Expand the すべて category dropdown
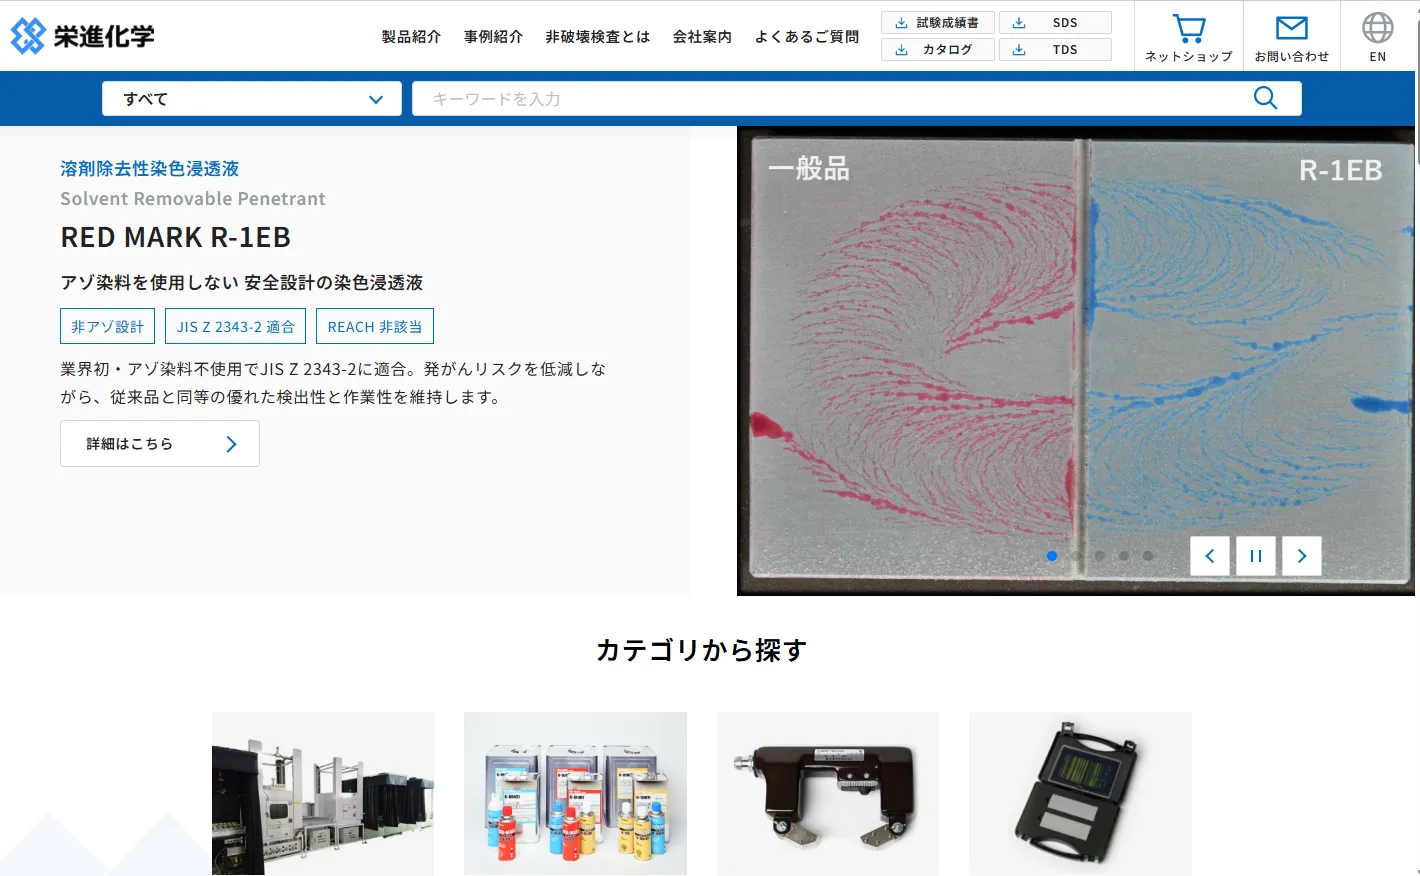Screen dimensions: 1420x876 click(252, 98)
